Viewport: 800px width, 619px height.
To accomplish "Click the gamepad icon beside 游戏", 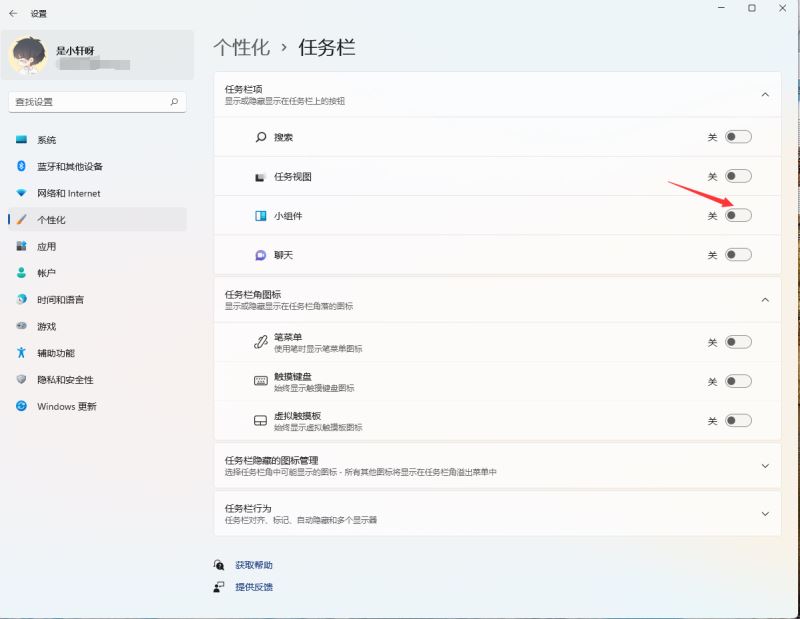I will pyautogui.click(x=21, y=326).
